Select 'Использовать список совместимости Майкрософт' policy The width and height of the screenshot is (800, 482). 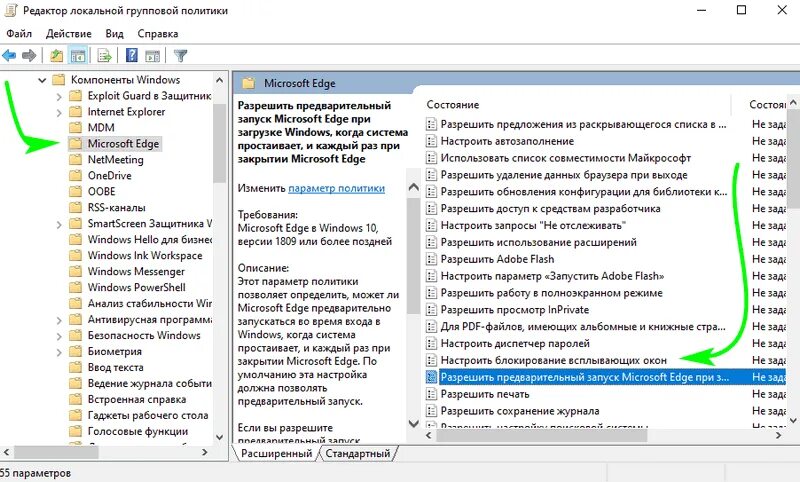point(566,158)
